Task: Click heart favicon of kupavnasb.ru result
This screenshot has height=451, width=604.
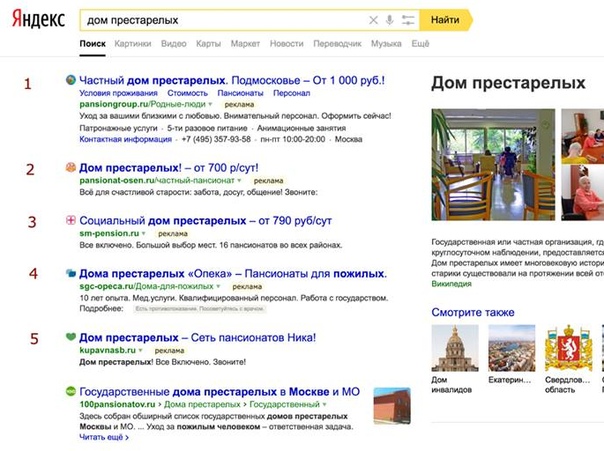Action: 70,337
